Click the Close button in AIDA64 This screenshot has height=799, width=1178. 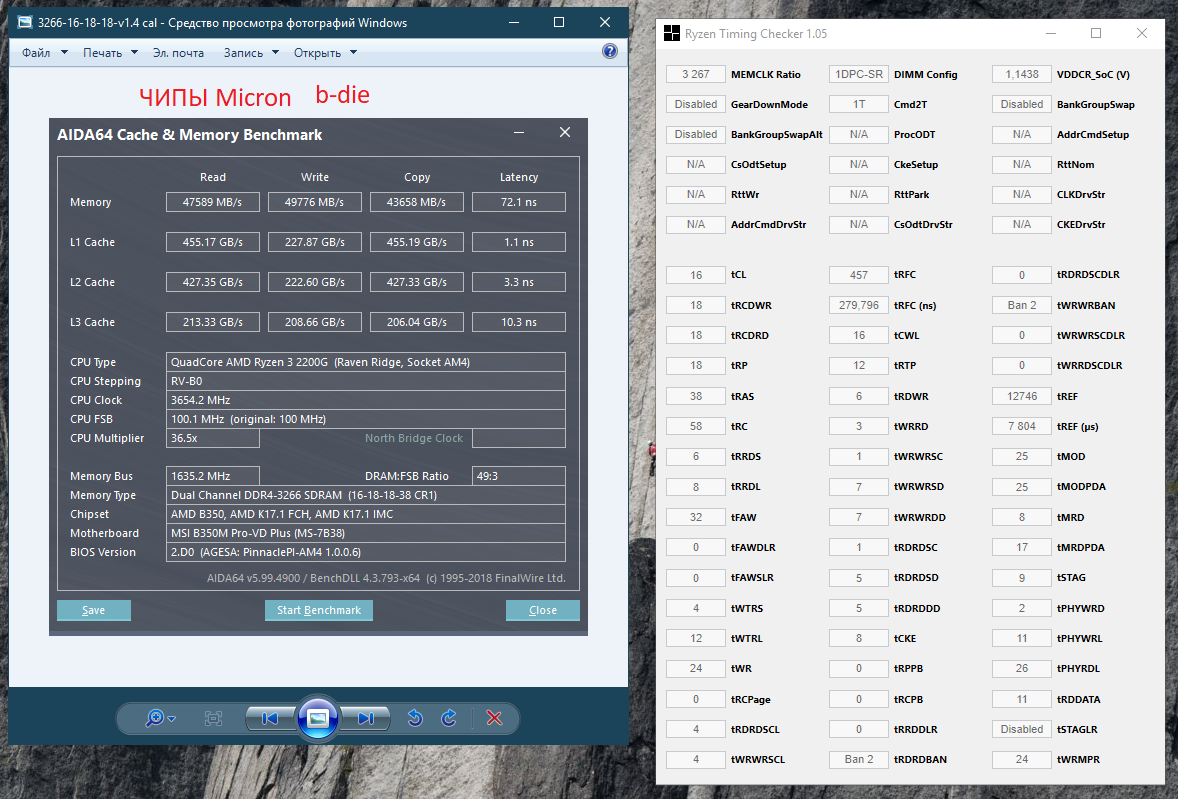point(542,610)
